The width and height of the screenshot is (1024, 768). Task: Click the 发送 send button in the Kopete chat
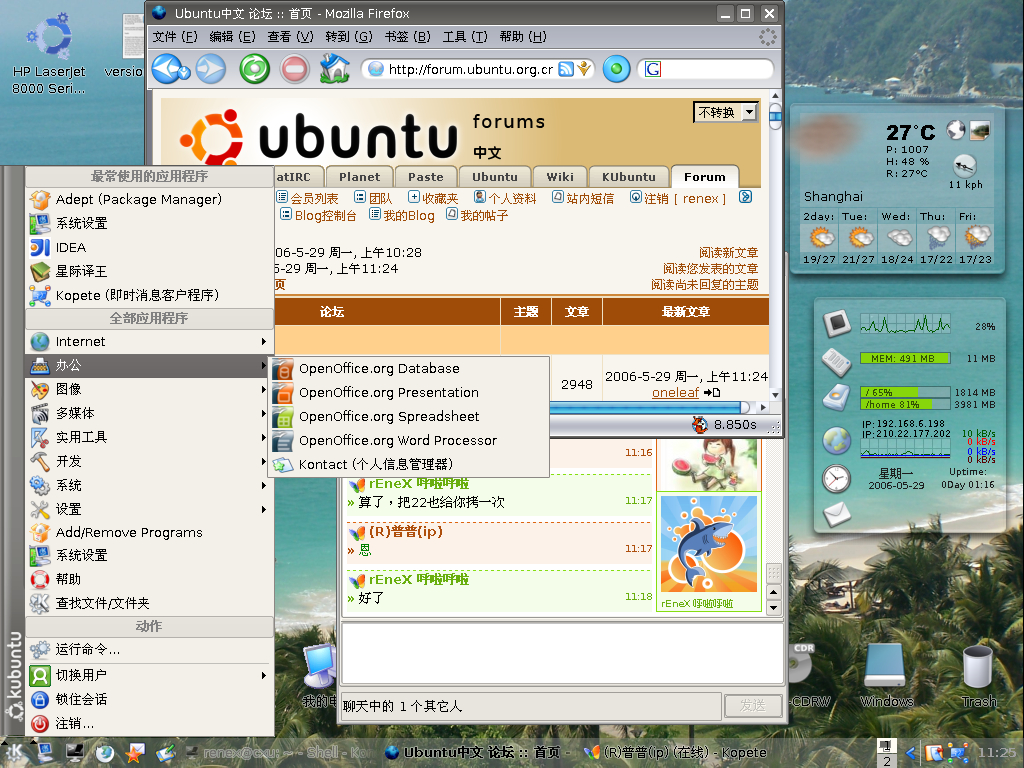752,706
